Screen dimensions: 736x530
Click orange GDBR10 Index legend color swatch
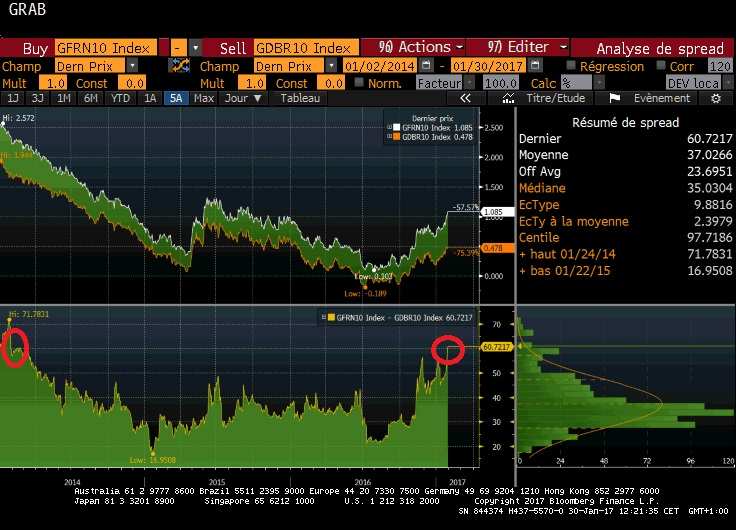[x=394, y=138]
